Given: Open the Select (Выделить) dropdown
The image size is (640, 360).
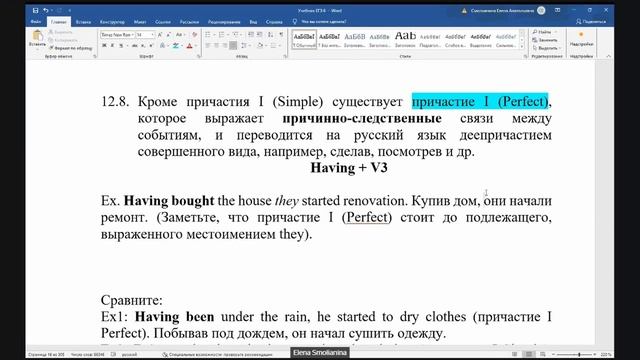Looking at the screenshot, I should click(x=547, y=48).
